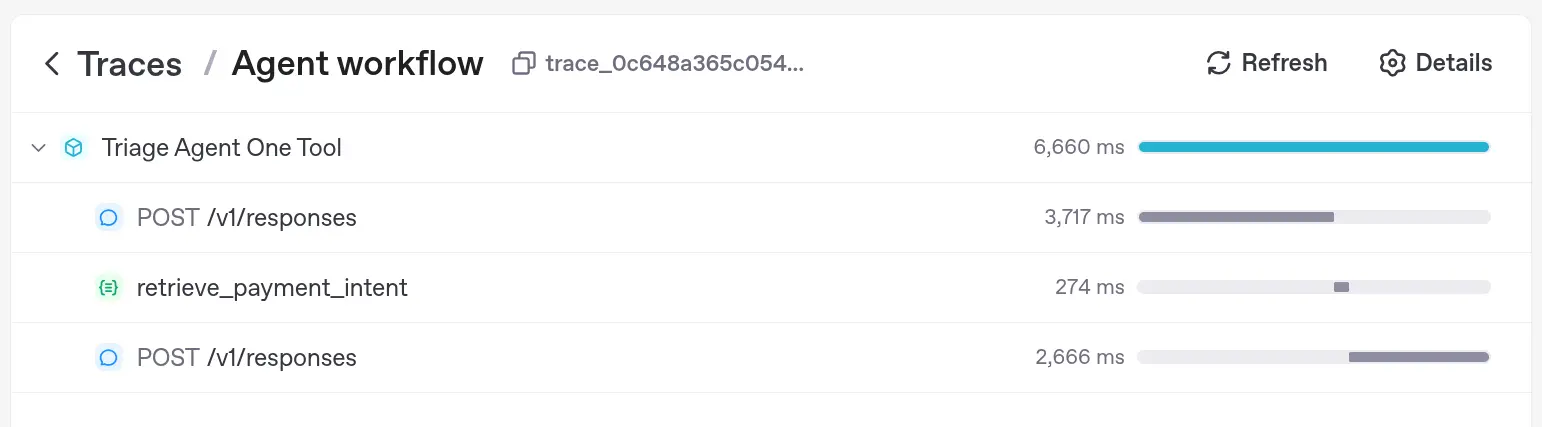The width and height of the screenshot is (1542, 427).
Task: Click the dark segment of the 3,717 ms bar
Action: [x=1236, y=217]
